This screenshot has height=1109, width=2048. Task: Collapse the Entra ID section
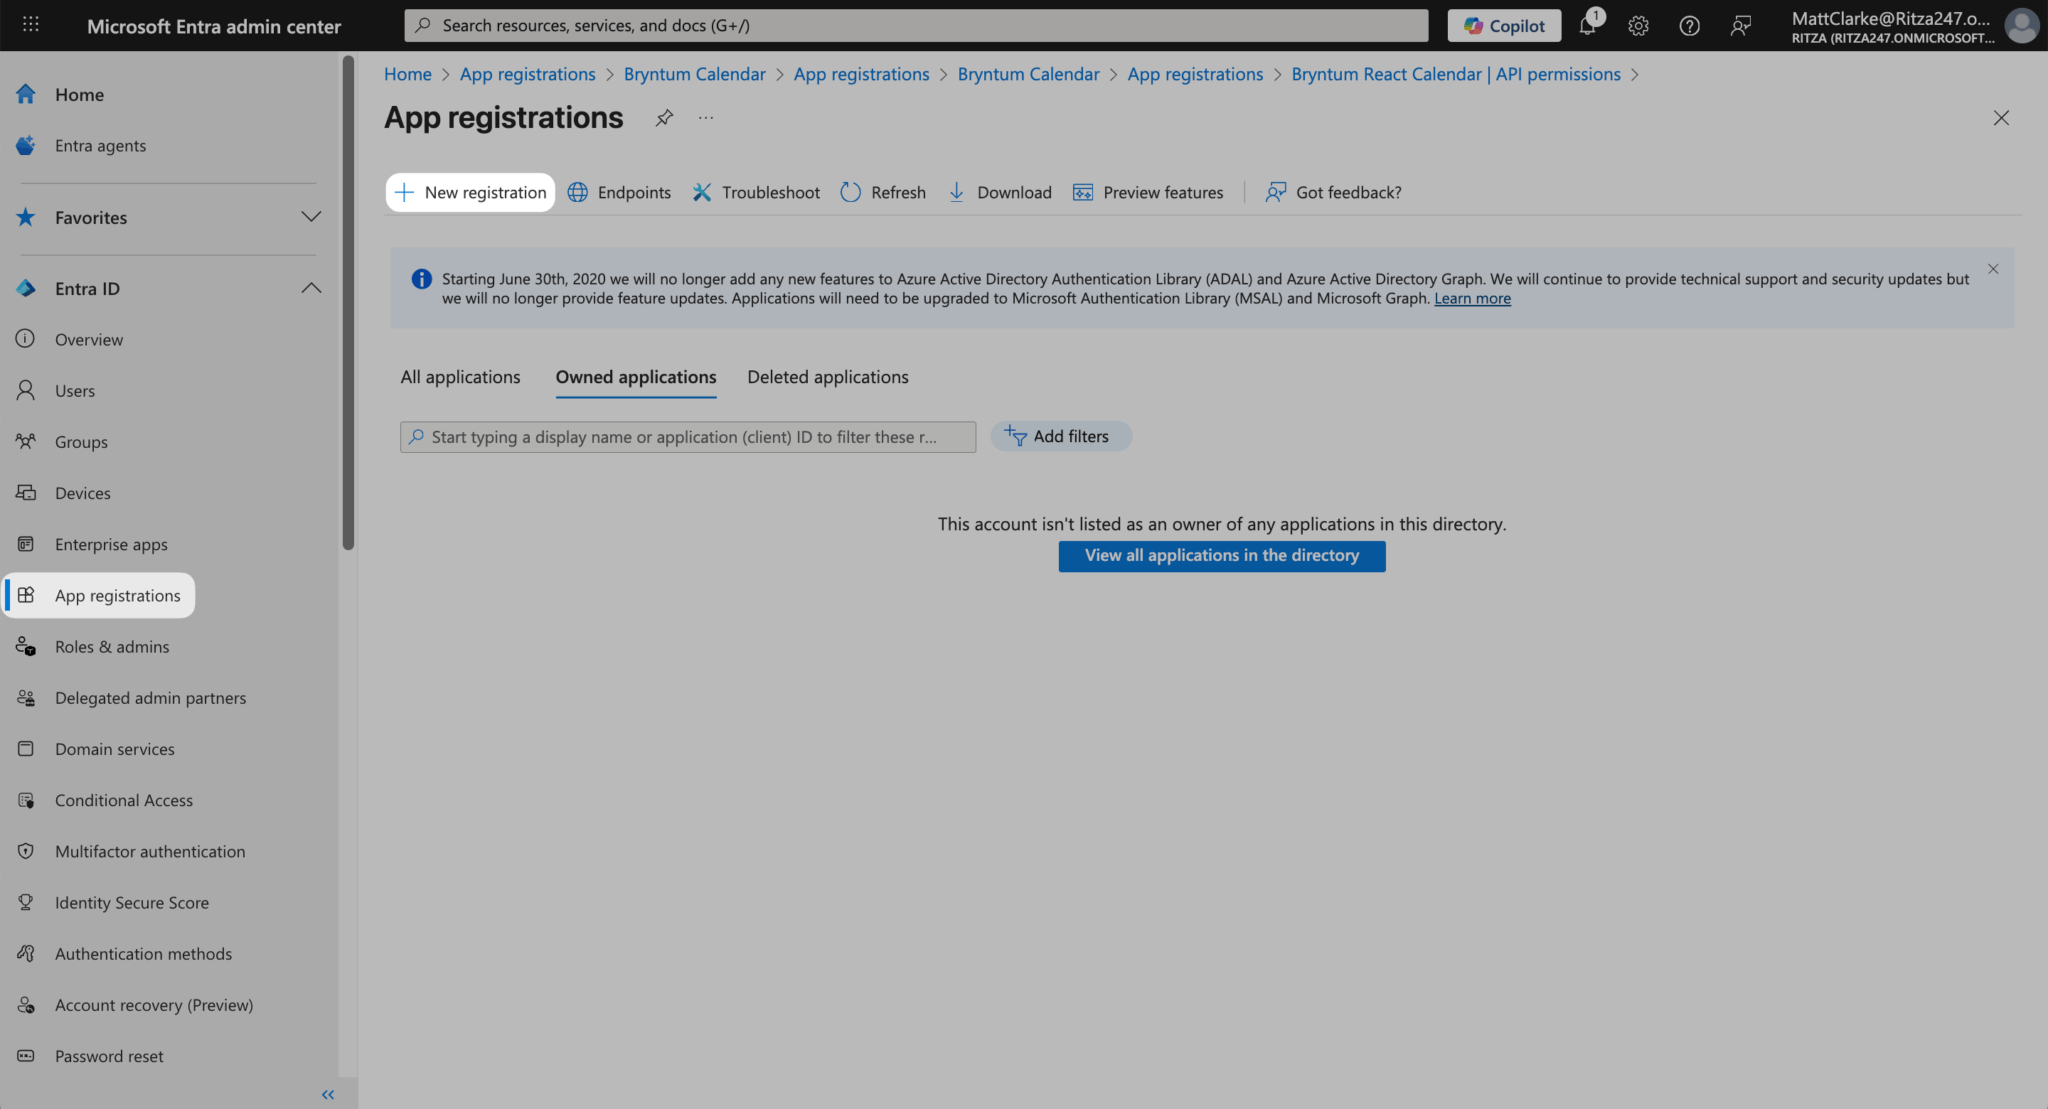click(311, 288)
